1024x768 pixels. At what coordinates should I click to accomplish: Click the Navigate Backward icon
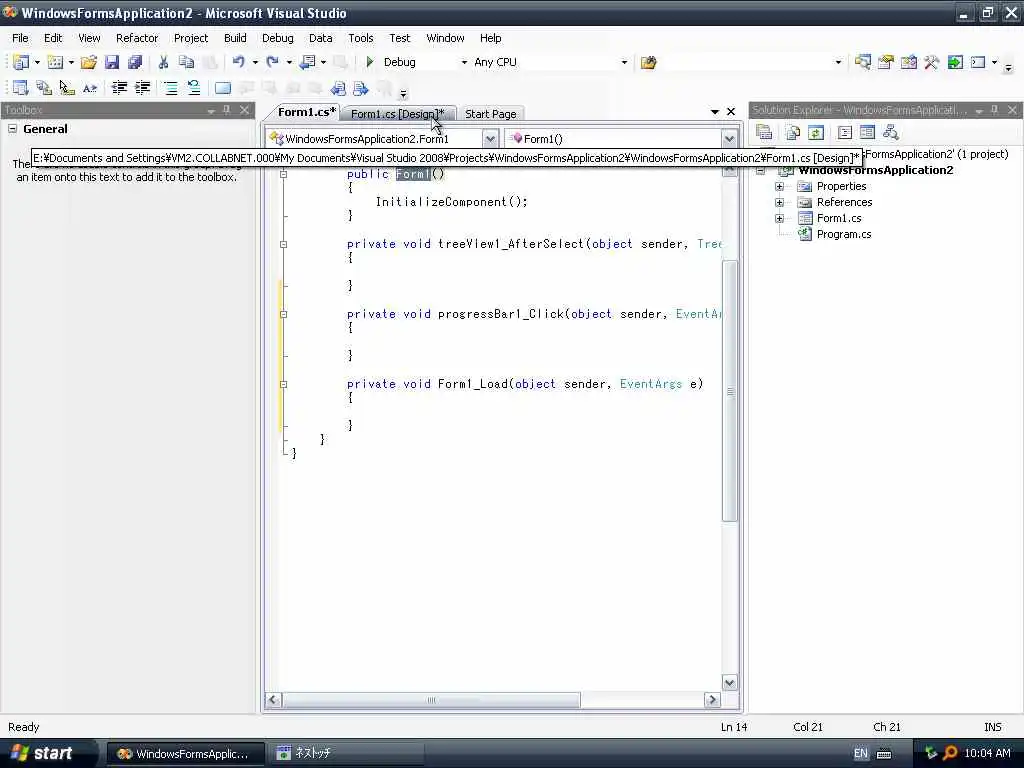pyautogui.click(x=307, y=62)
